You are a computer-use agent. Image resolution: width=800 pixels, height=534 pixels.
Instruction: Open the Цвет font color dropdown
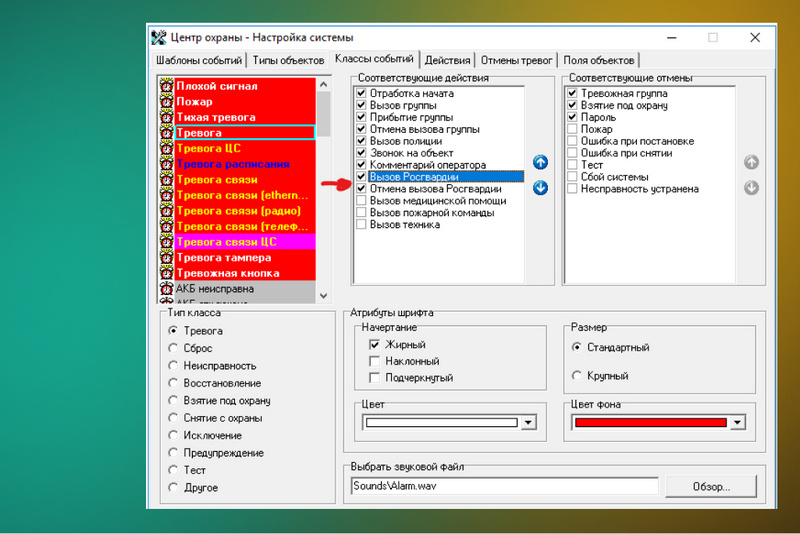[x=526, y=423]
